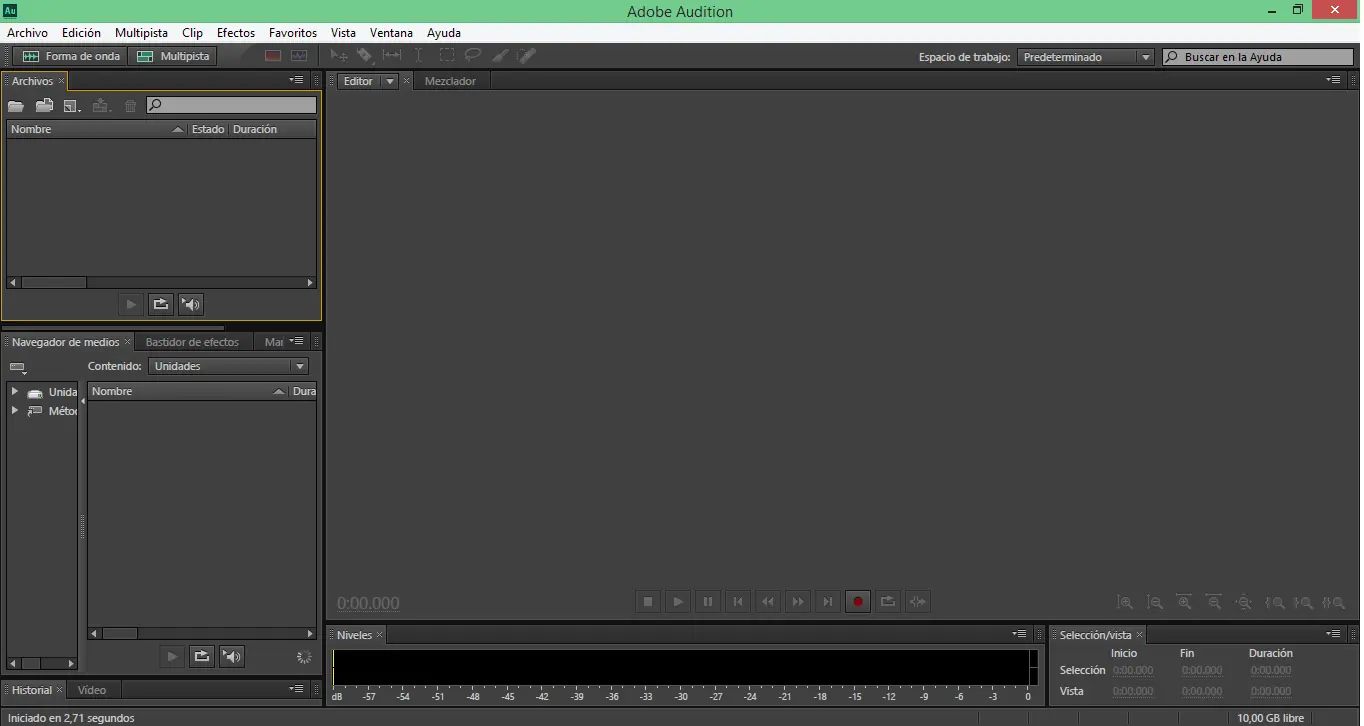The height and width of the screenshot is (726, 1364).
Task: Sort by Estado column in Archivos
Action: (208, 129)
